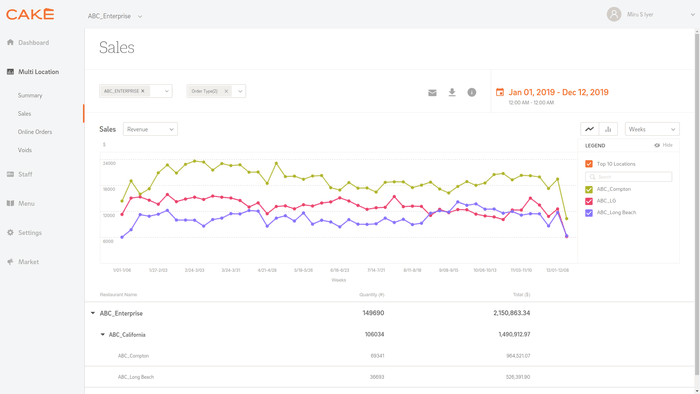Select the Sales submenu item
Screen dimensions: 700x394
point(25,114)
